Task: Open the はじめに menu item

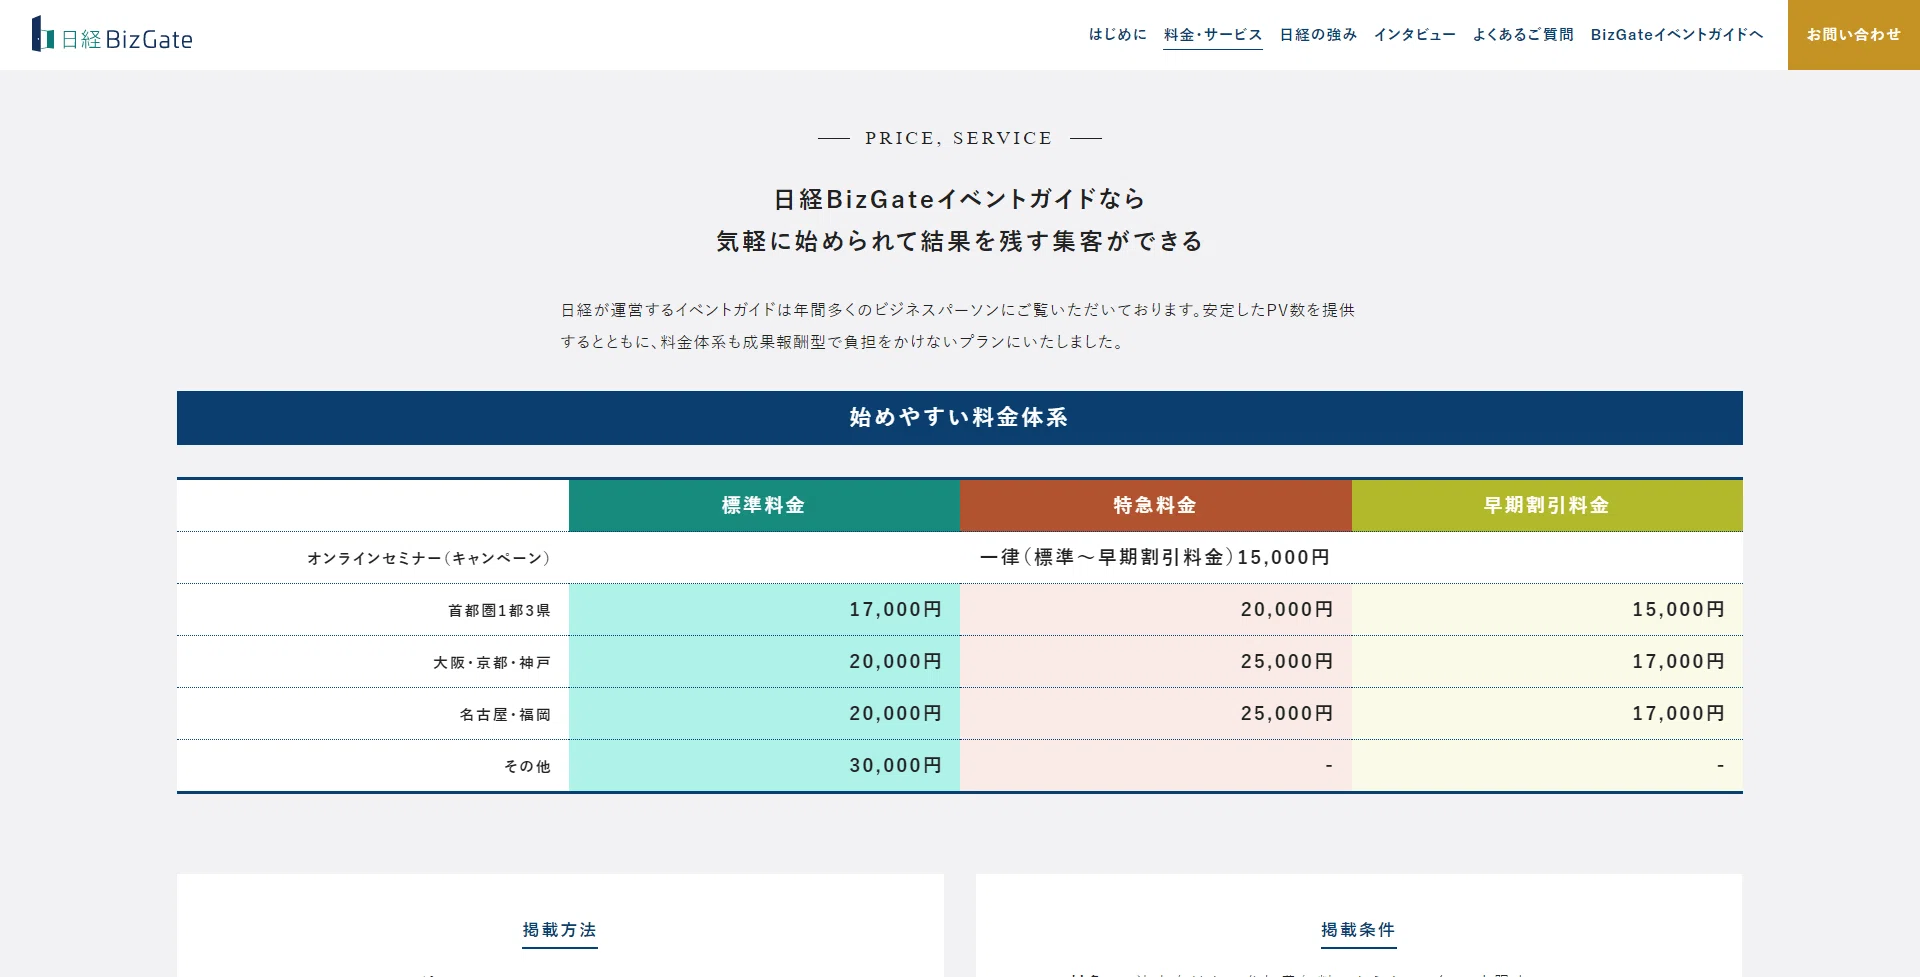Action: 1118,35
